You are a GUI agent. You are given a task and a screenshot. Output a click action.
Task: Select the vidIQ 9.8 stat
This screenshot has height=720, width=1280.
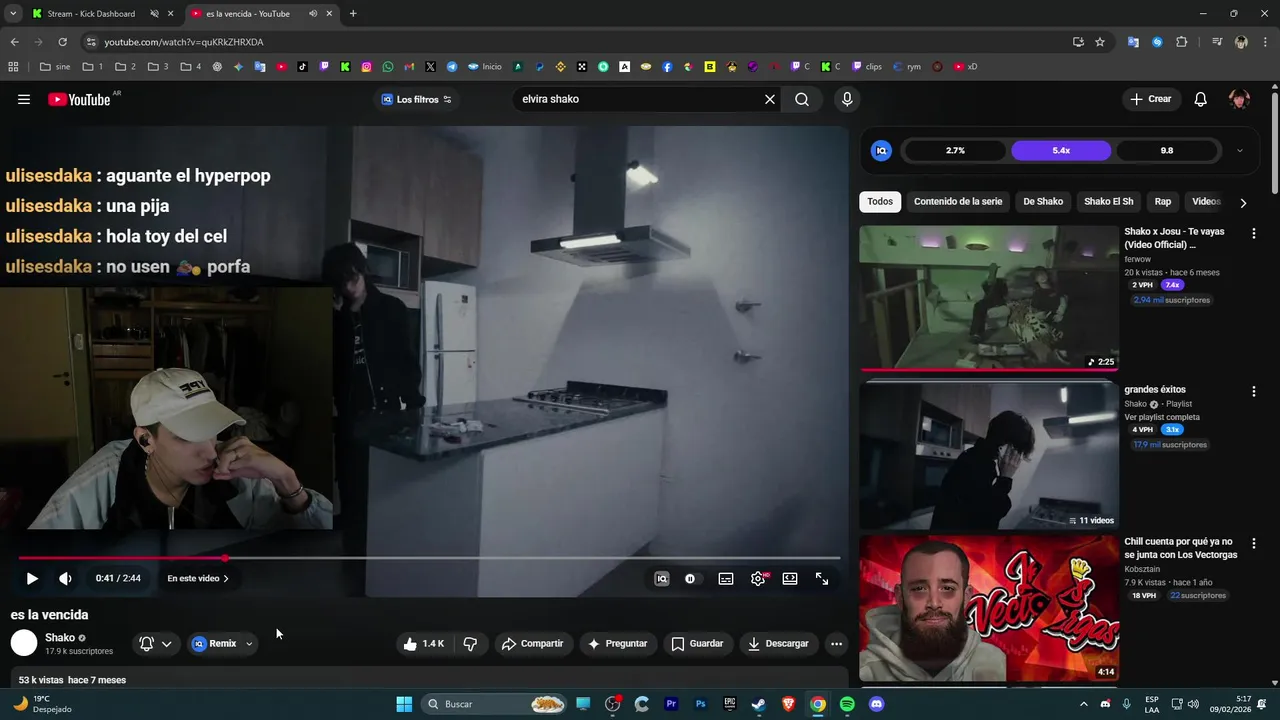tap(1167, 151)
